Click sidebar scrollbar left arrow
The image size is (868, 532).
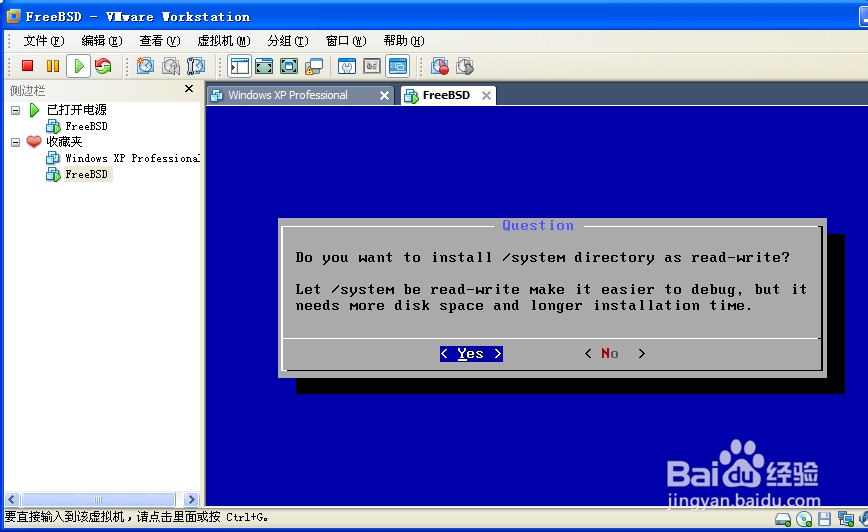click(12, 499)
